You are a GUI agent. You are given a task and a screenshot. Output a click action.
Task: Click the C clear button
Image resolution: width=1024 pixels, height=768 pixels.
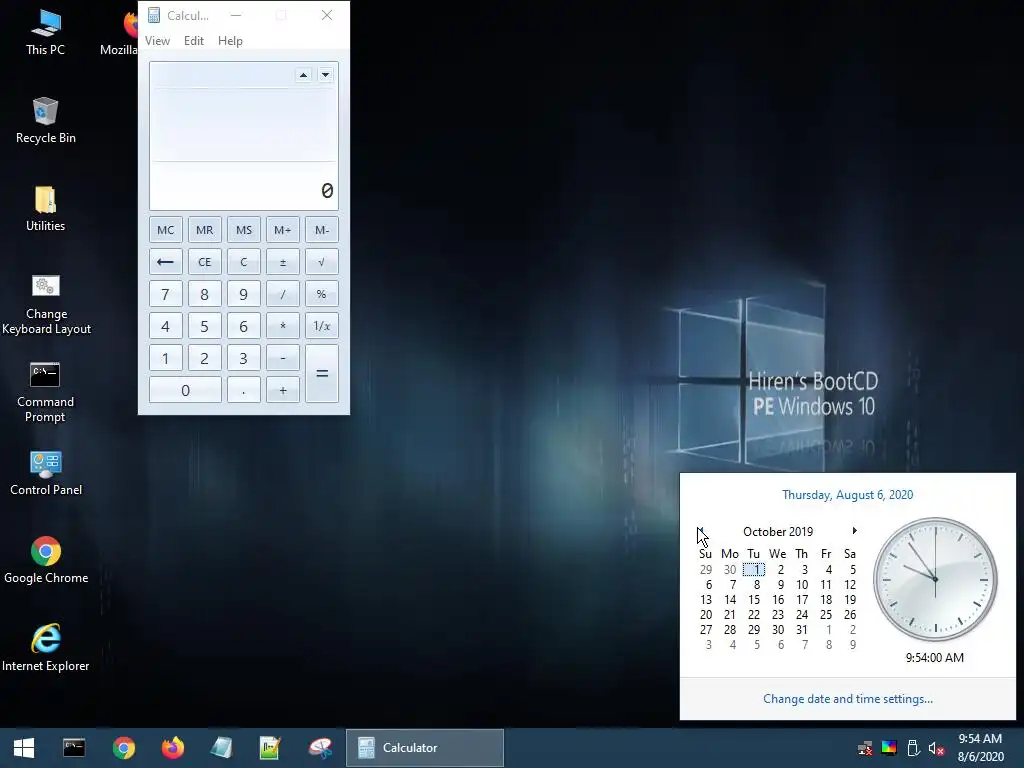point(244,262)
